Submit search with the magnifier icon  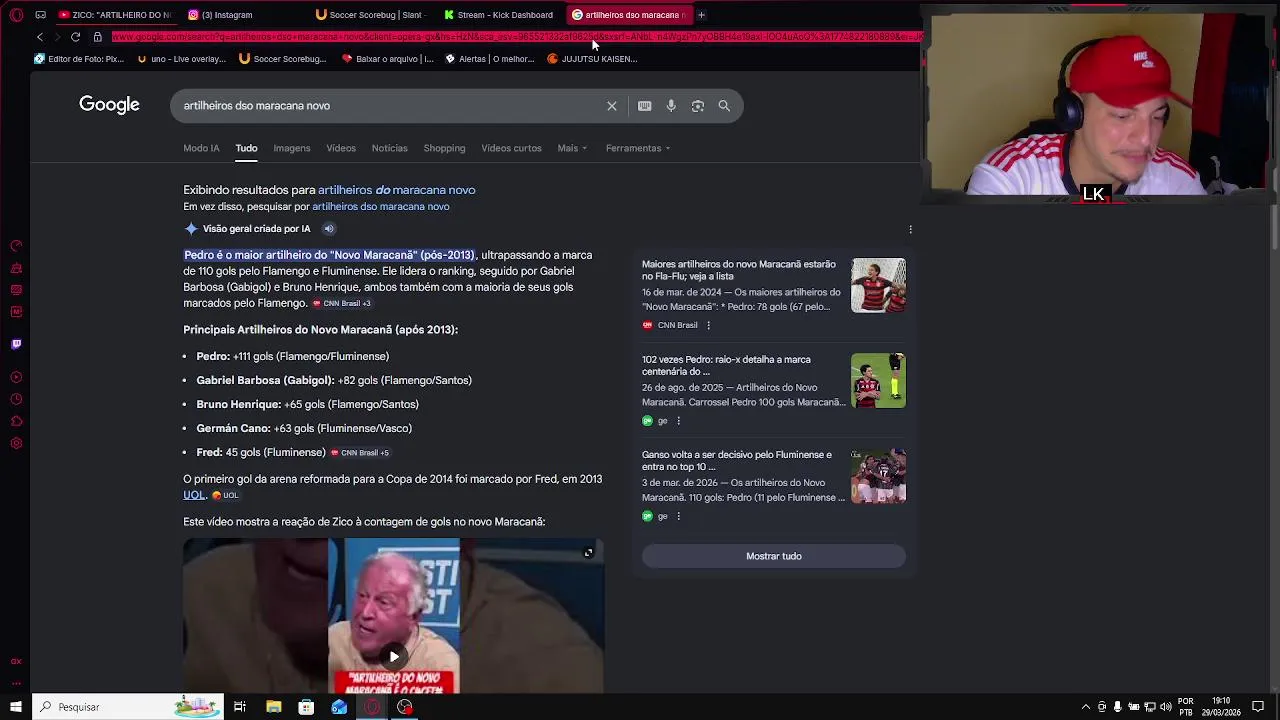(724, 106)
